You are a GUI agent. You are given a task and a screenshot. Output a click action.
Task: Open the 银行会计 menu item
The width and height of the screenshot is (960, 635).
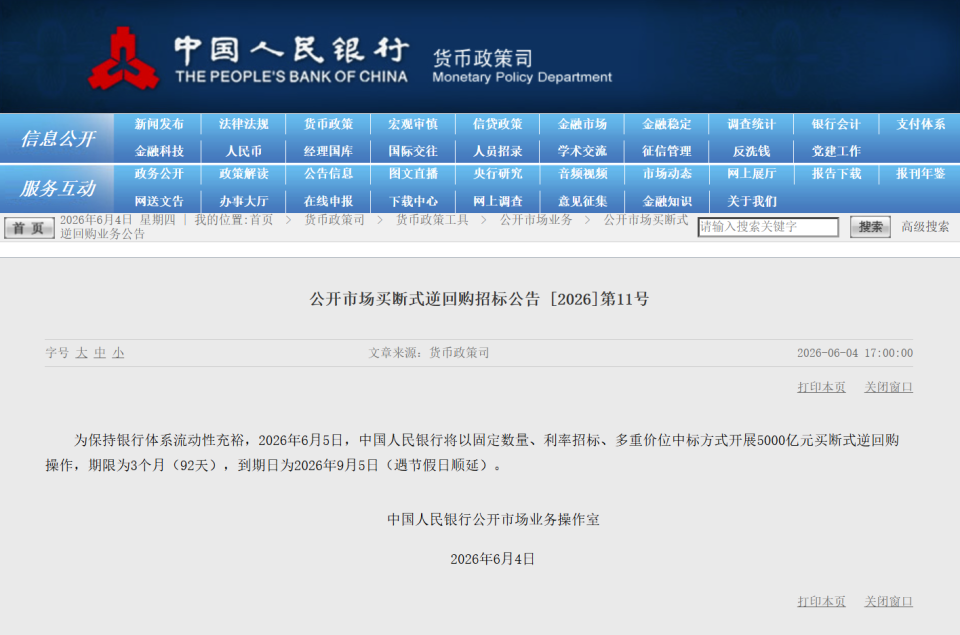tap(836, 124)
